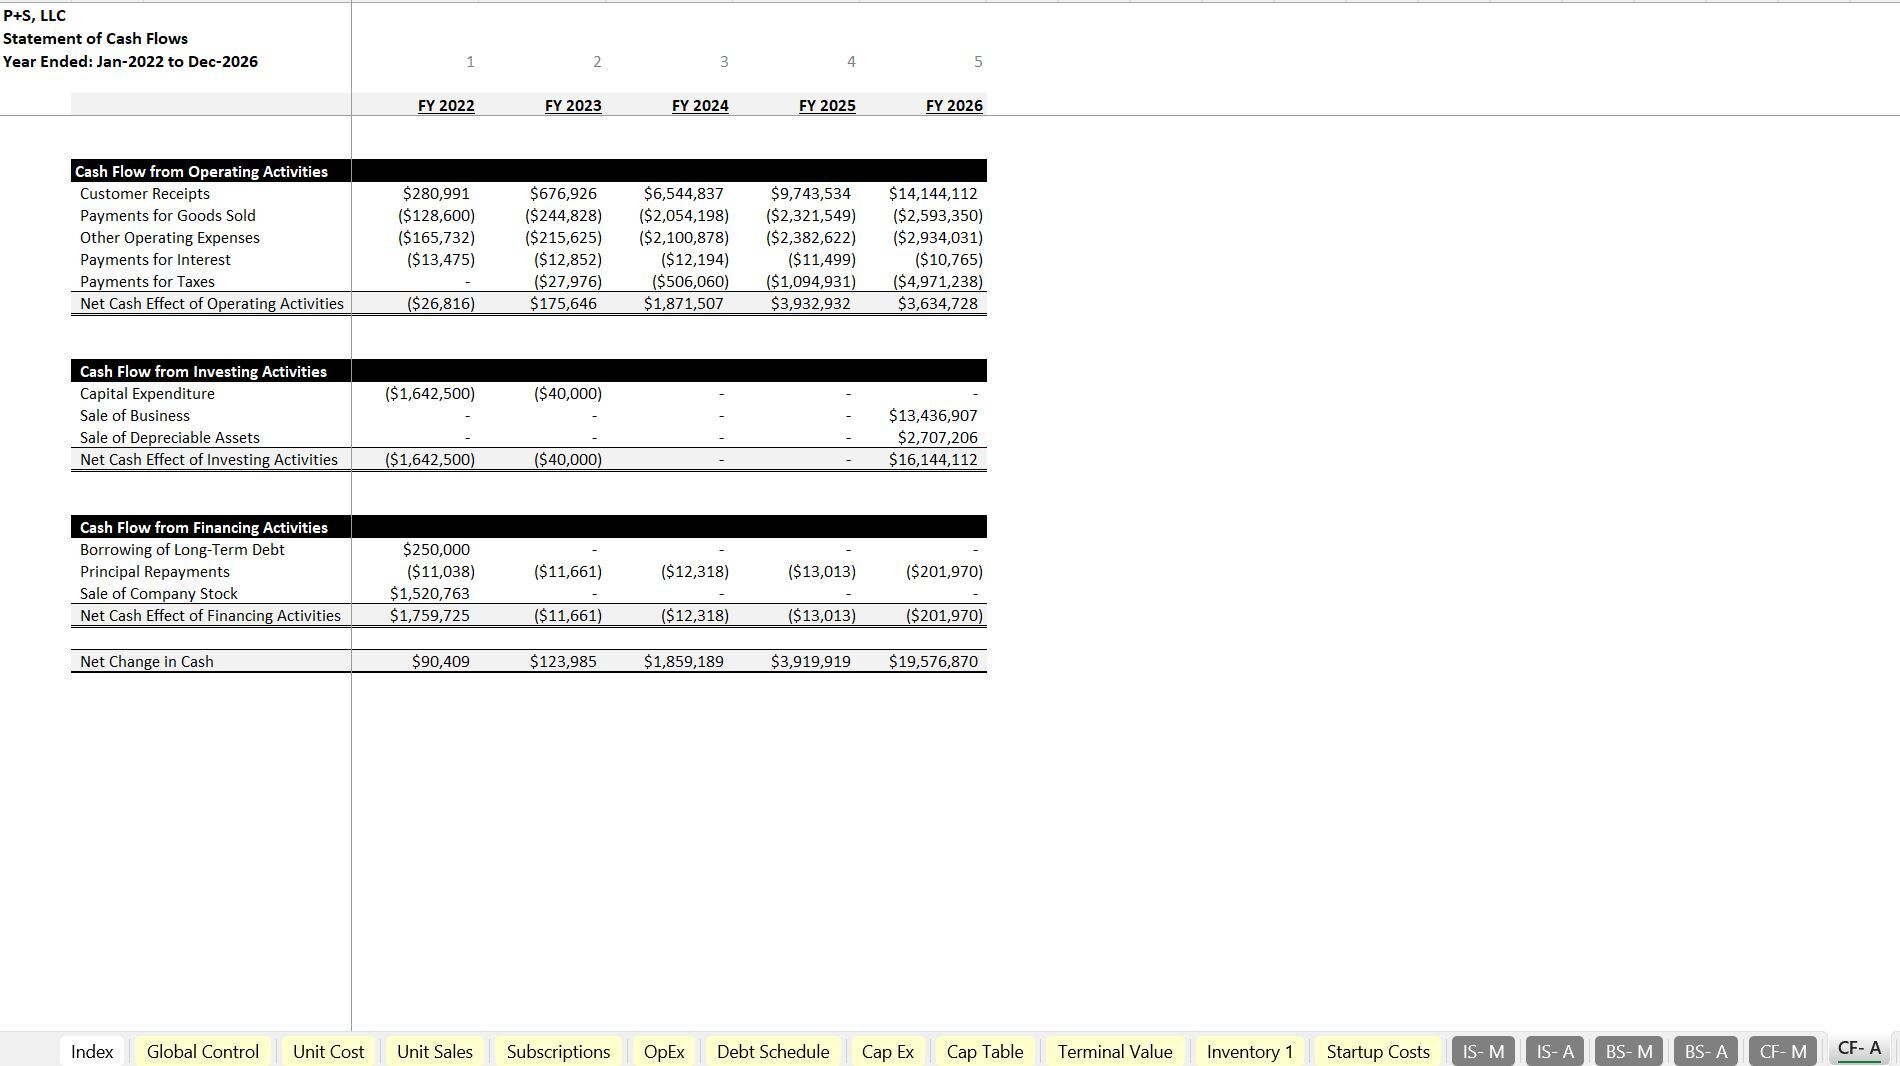The height and width of the screenshot is (1066, 1900).
Task: Select the Unit Sales tab
Action: [x=435, y=1051]
